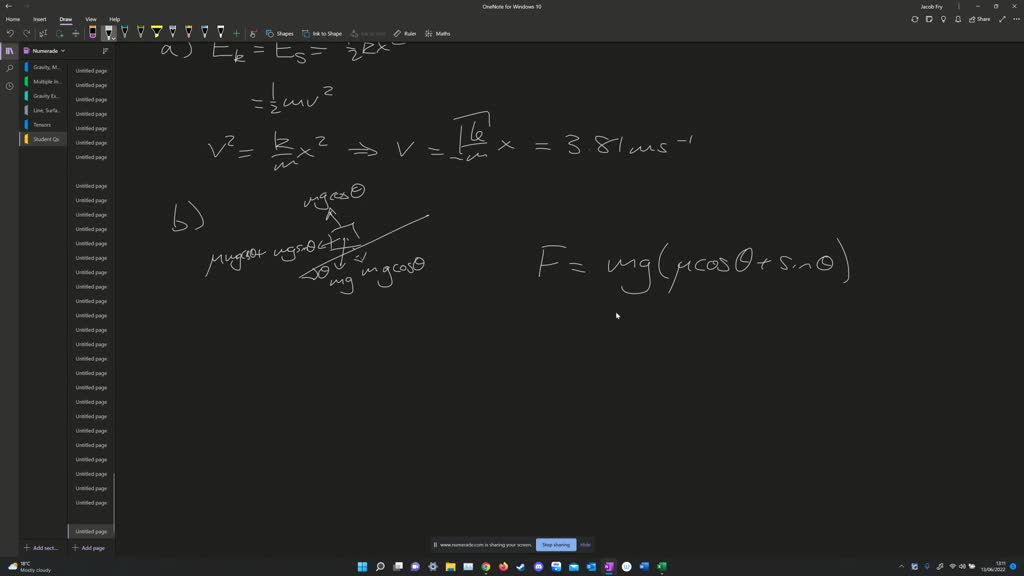
Task: Open File Explorer from taskbar
Action: 451,566
